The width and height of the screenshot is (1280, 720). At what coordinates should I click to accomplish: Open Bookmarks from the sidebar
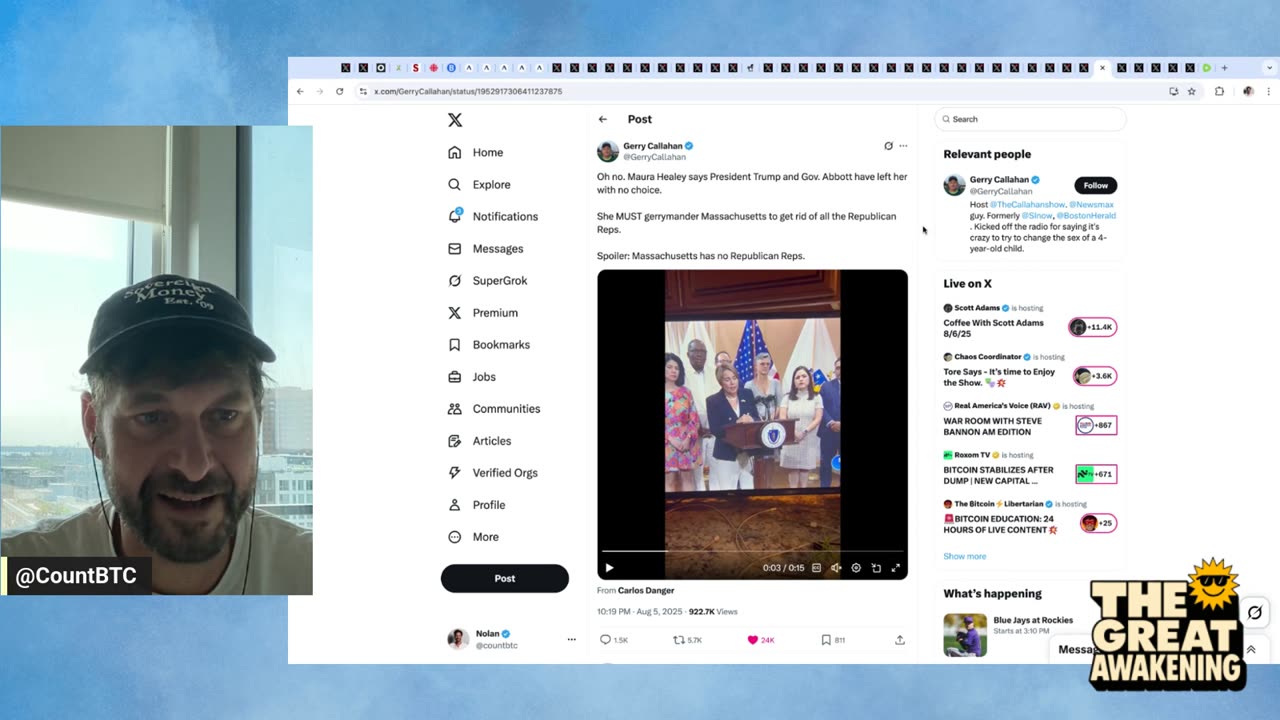489,344
